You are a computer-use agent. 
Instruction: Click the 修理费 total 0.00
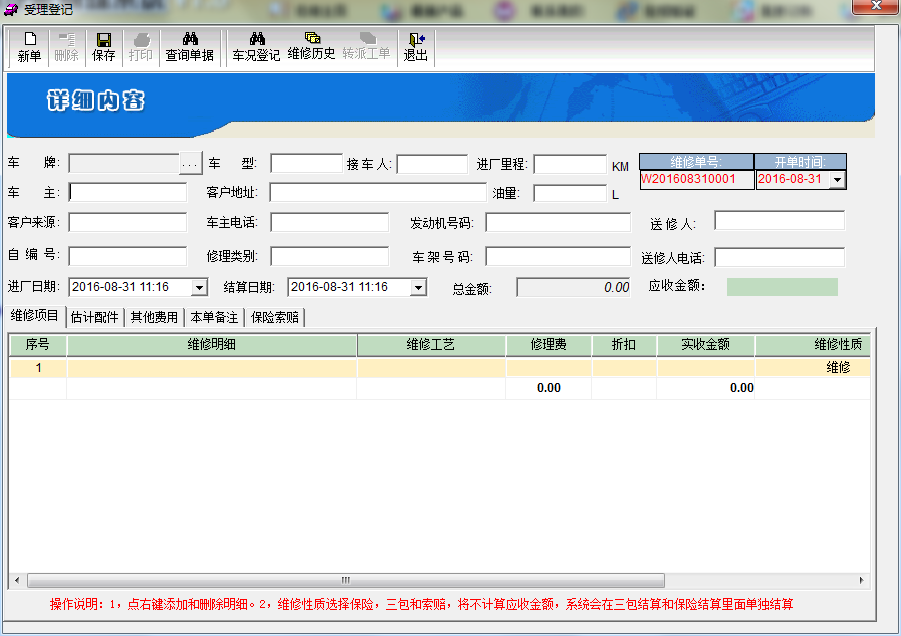549,388
